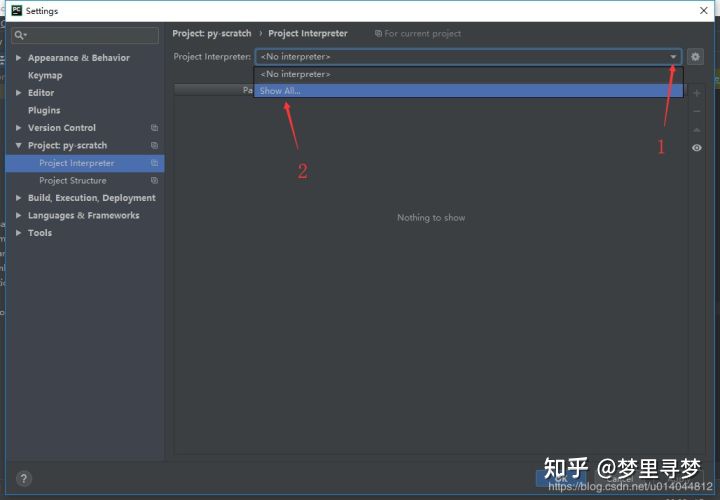Open the interpreter gear settings button
The image size is (720, 500).
[695, 56]
